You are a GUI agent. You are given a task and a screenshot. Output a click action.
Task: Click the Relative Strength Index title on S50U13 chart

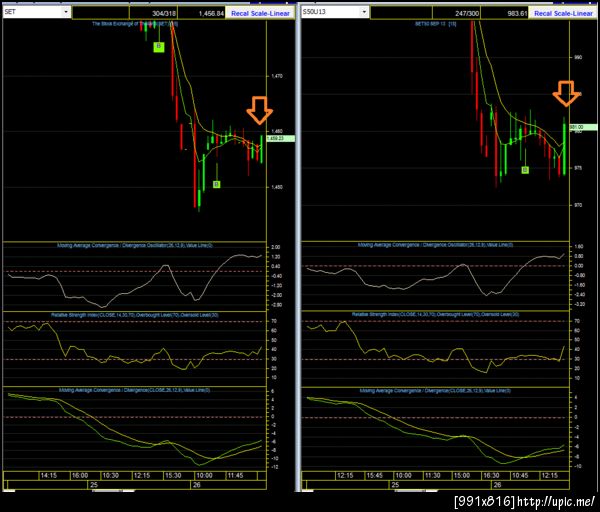click(435, 315)
